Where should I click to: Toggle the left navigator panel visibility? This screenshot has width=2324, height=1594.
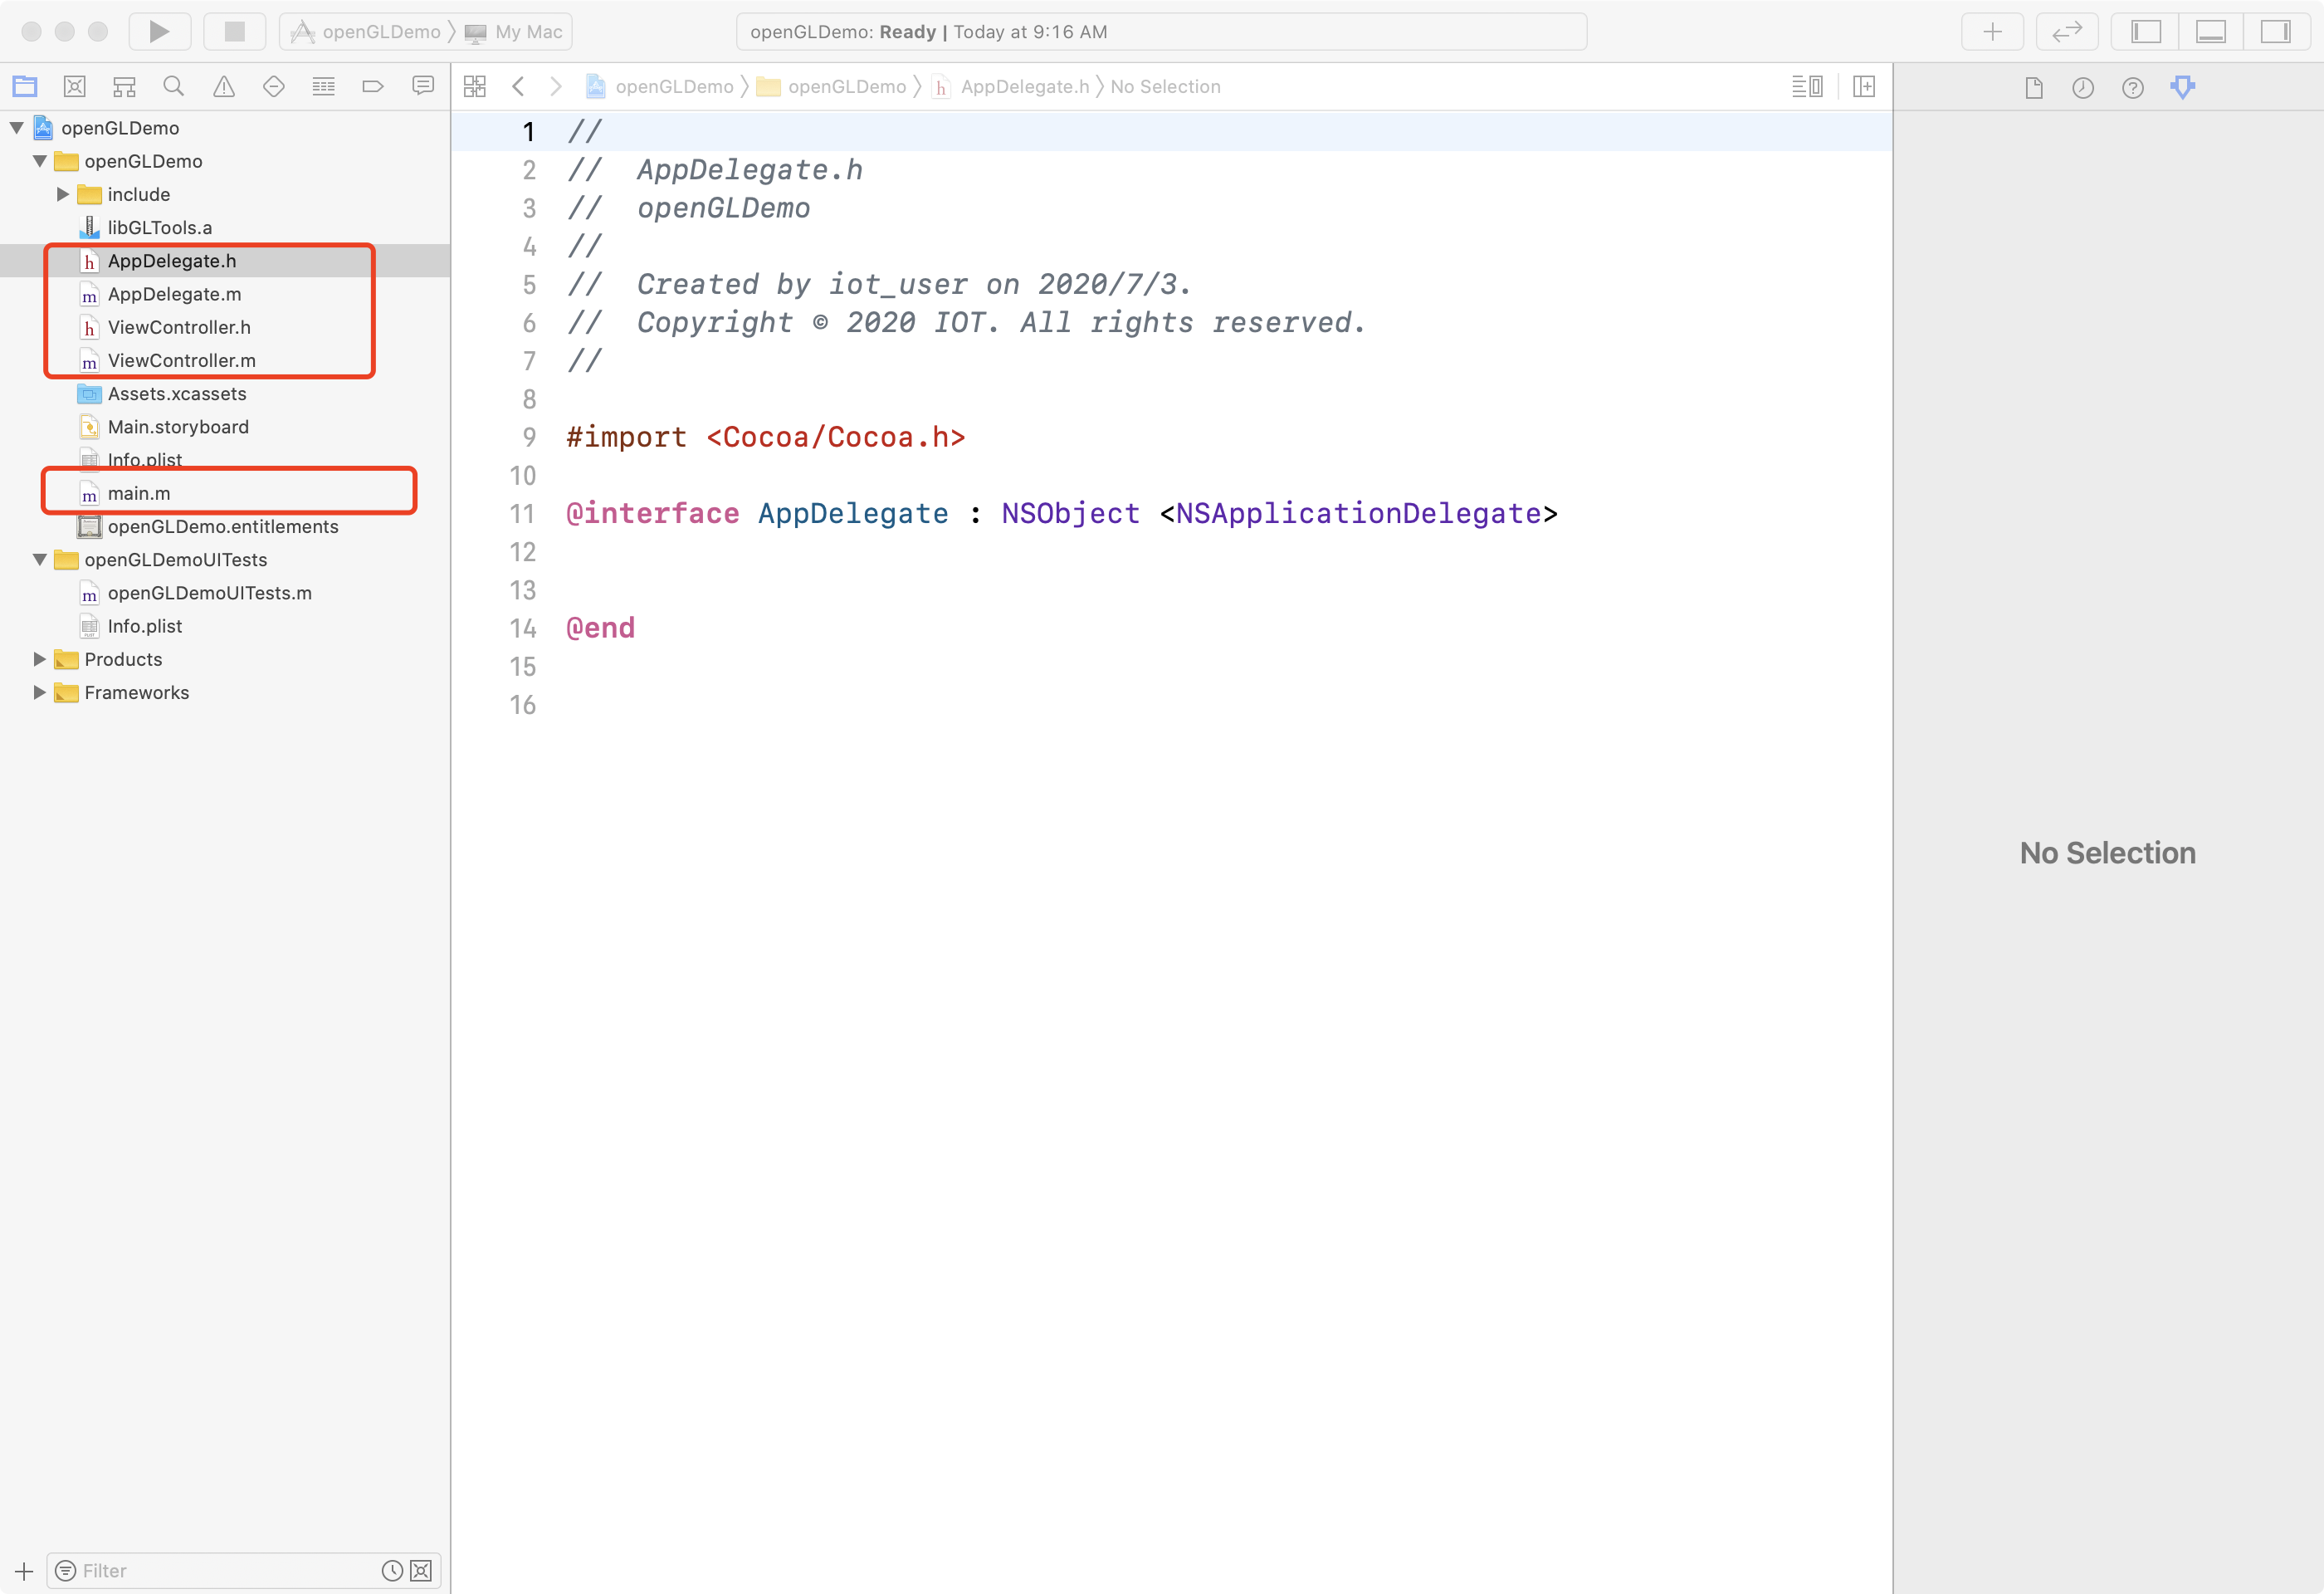(2146, 31)
